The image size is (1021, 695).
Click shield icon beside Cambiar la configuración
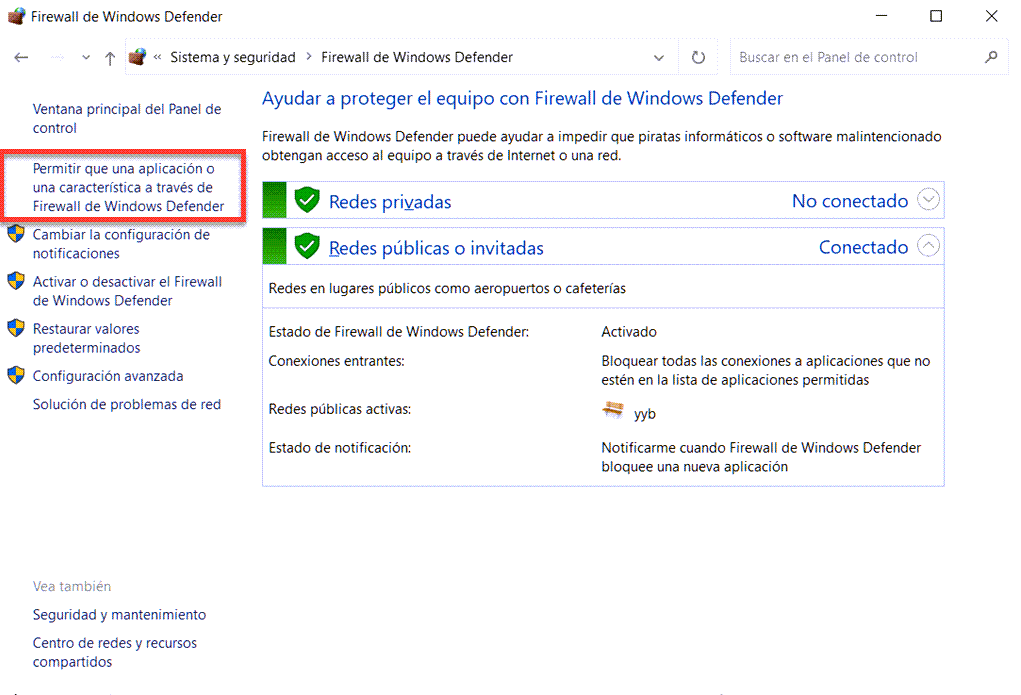16,234
